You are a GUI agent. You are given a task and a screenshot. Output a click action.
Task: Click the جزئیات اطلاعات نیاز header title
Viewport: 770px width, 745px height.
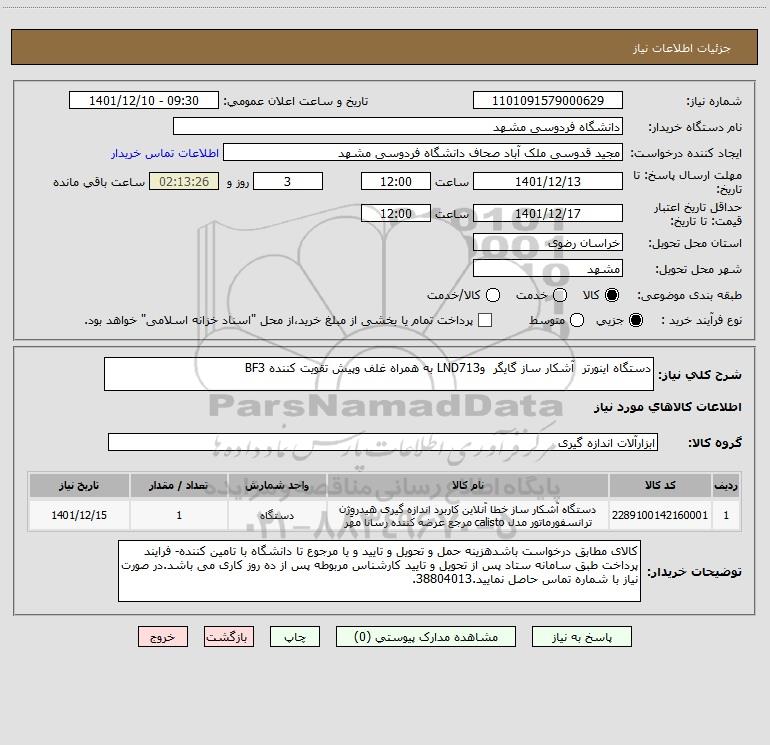[681, 48]
